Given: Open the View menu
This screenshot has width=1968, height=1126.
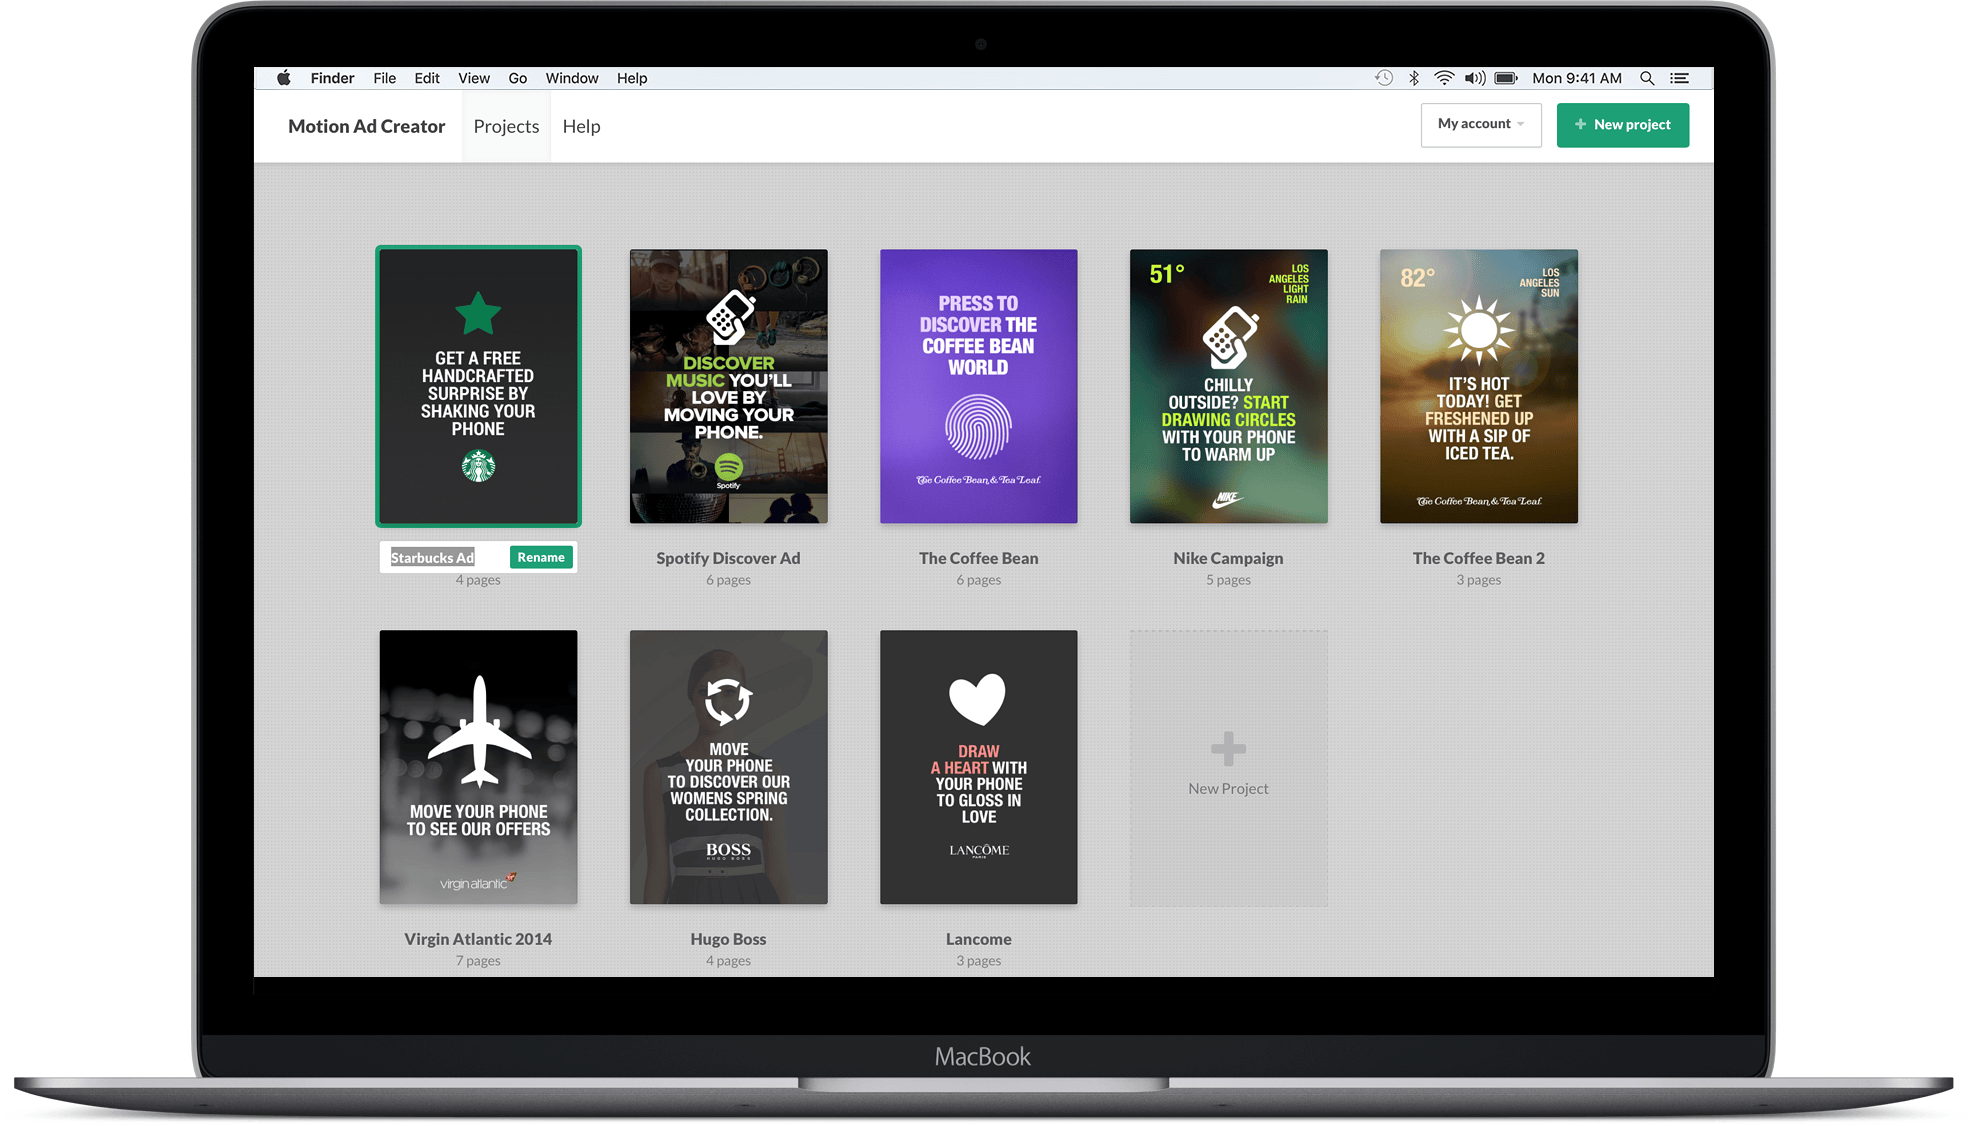Looking at the screenshot, I should pyautogui.click(x=474, y=78).
